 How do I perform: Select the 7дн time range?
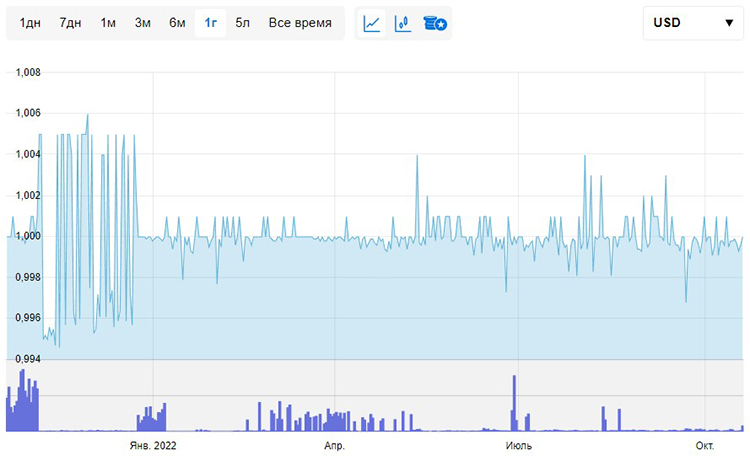point(70,23)
